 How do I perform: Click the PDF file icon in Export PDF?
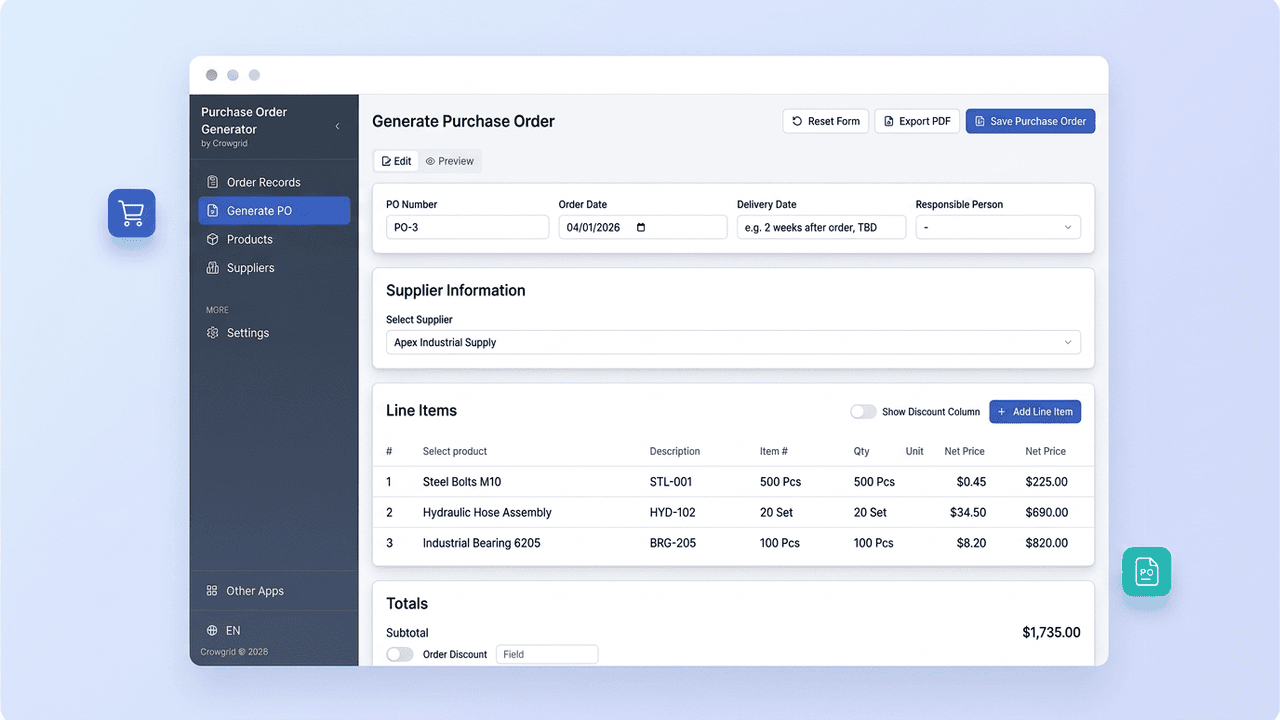pos(888,121)
